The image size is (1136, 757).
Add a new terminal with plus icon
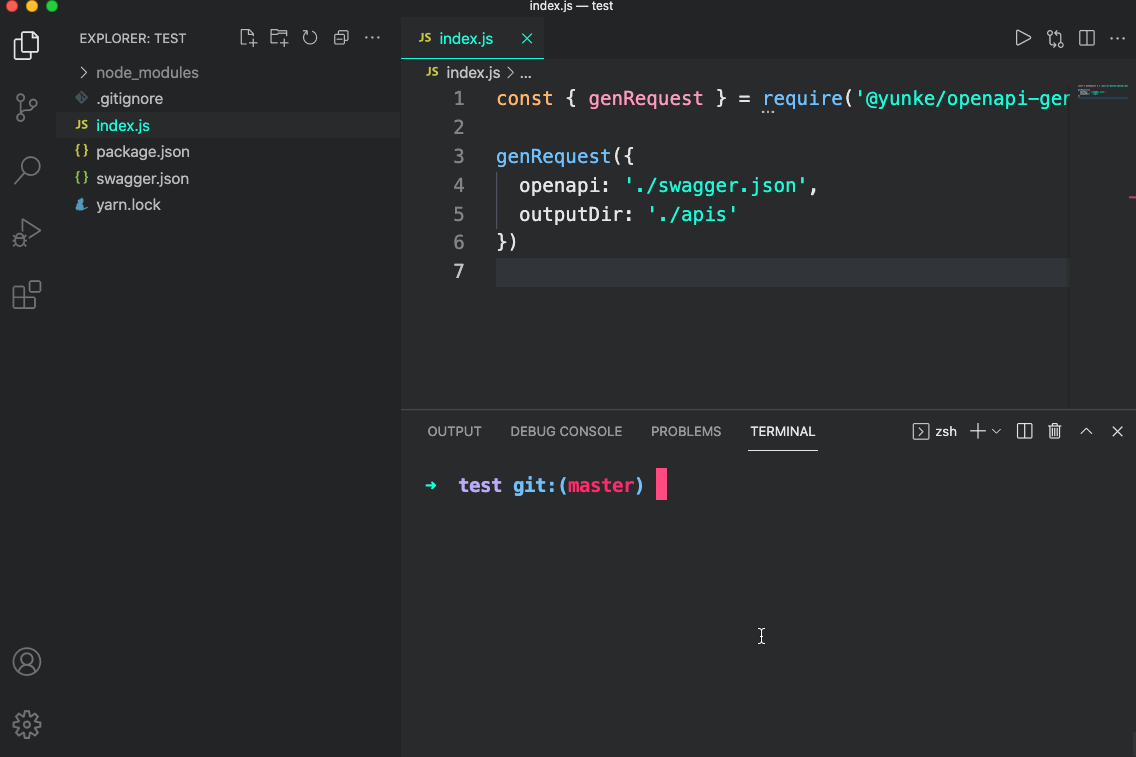[x=977, y=432]
